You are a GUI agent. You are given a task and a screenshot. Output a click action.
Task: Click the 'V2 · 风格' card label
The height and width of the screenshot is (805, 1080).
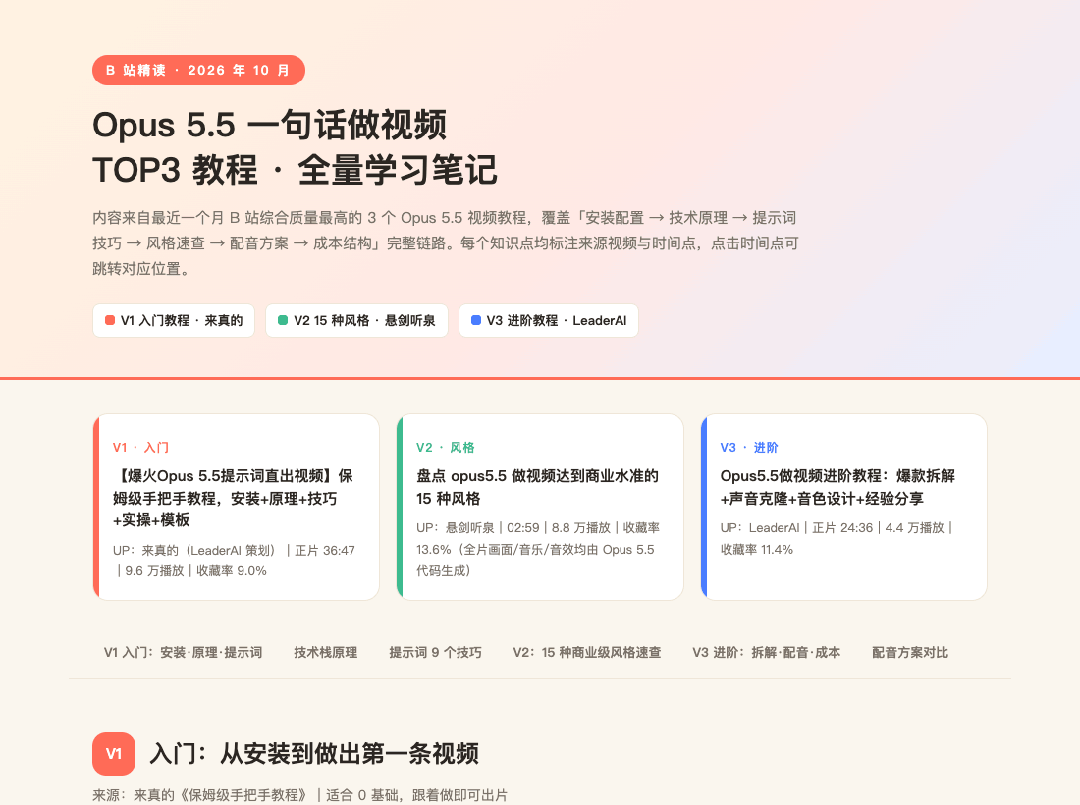coord(445,448)
